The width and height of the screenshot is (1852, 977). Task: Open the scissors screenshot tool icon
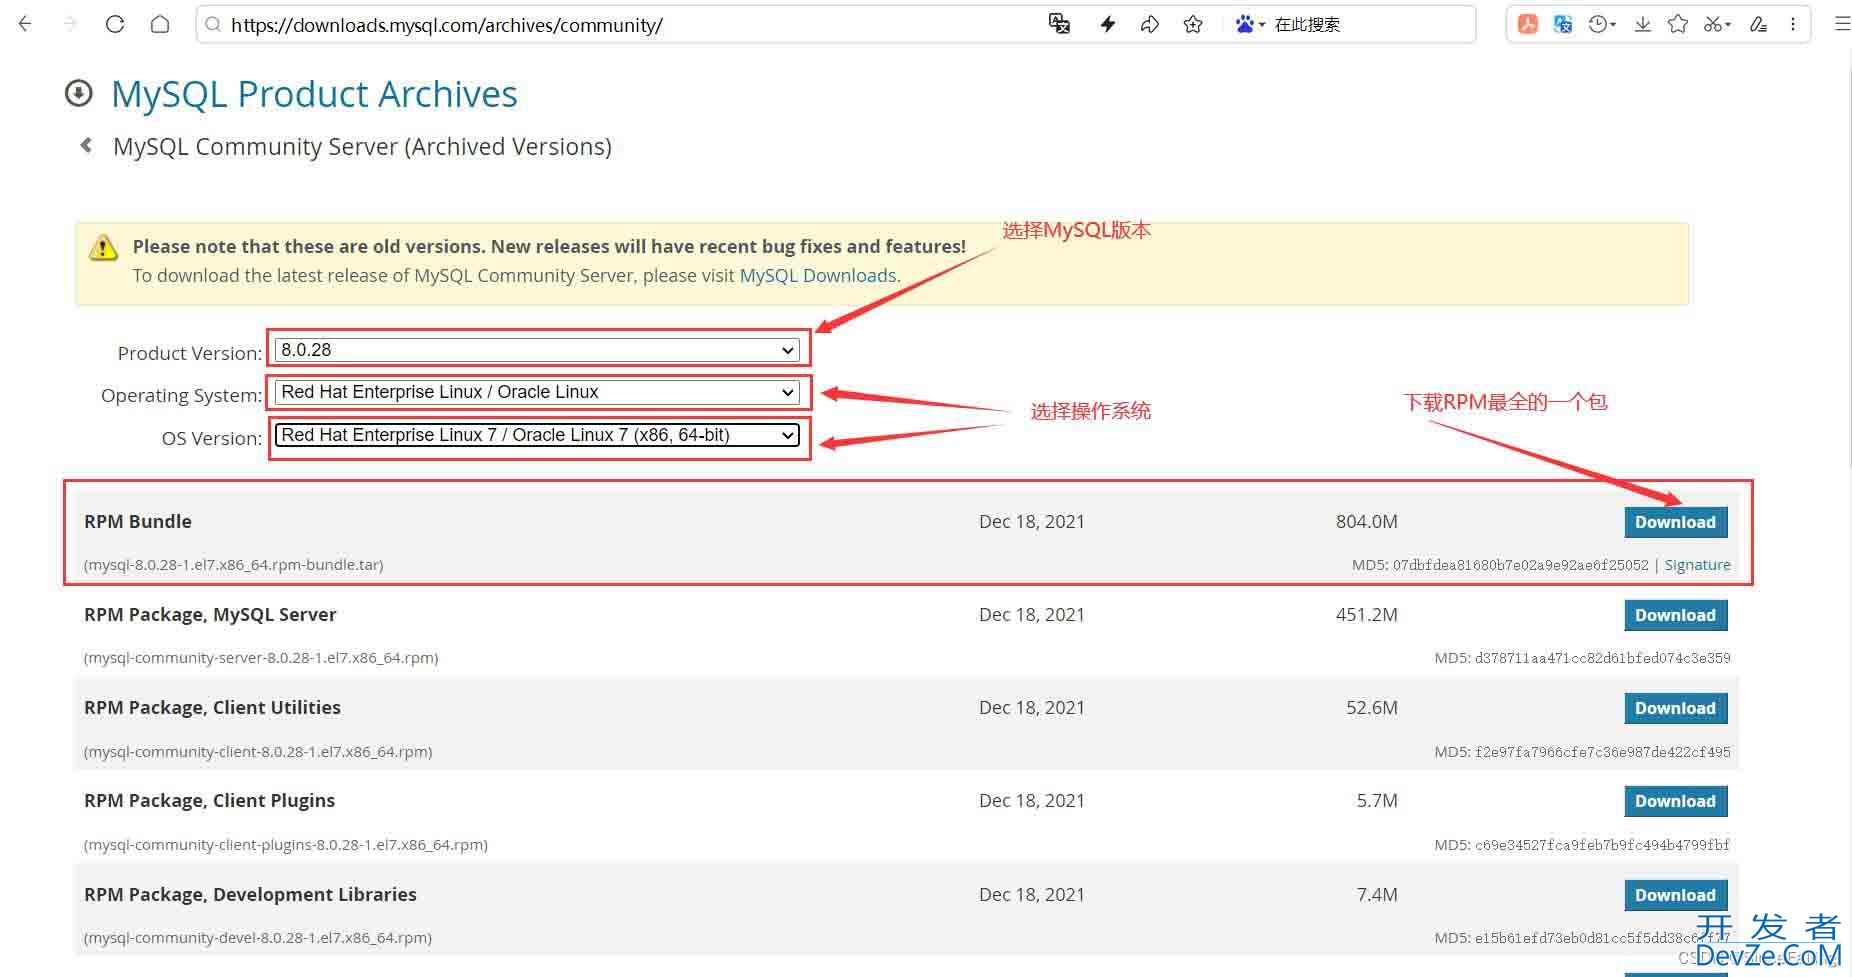point(1717,24)
